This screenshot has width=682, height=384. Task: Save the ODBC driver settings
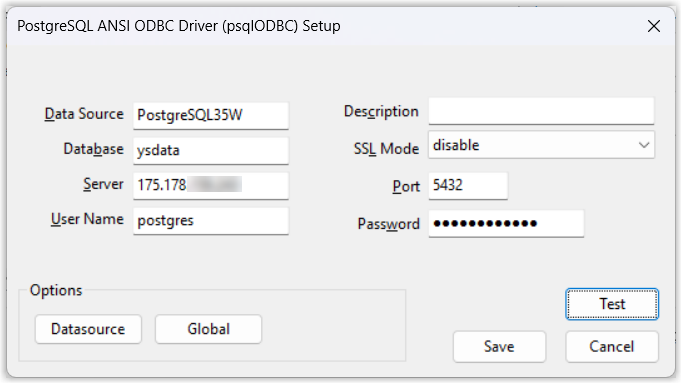(499, 347)
